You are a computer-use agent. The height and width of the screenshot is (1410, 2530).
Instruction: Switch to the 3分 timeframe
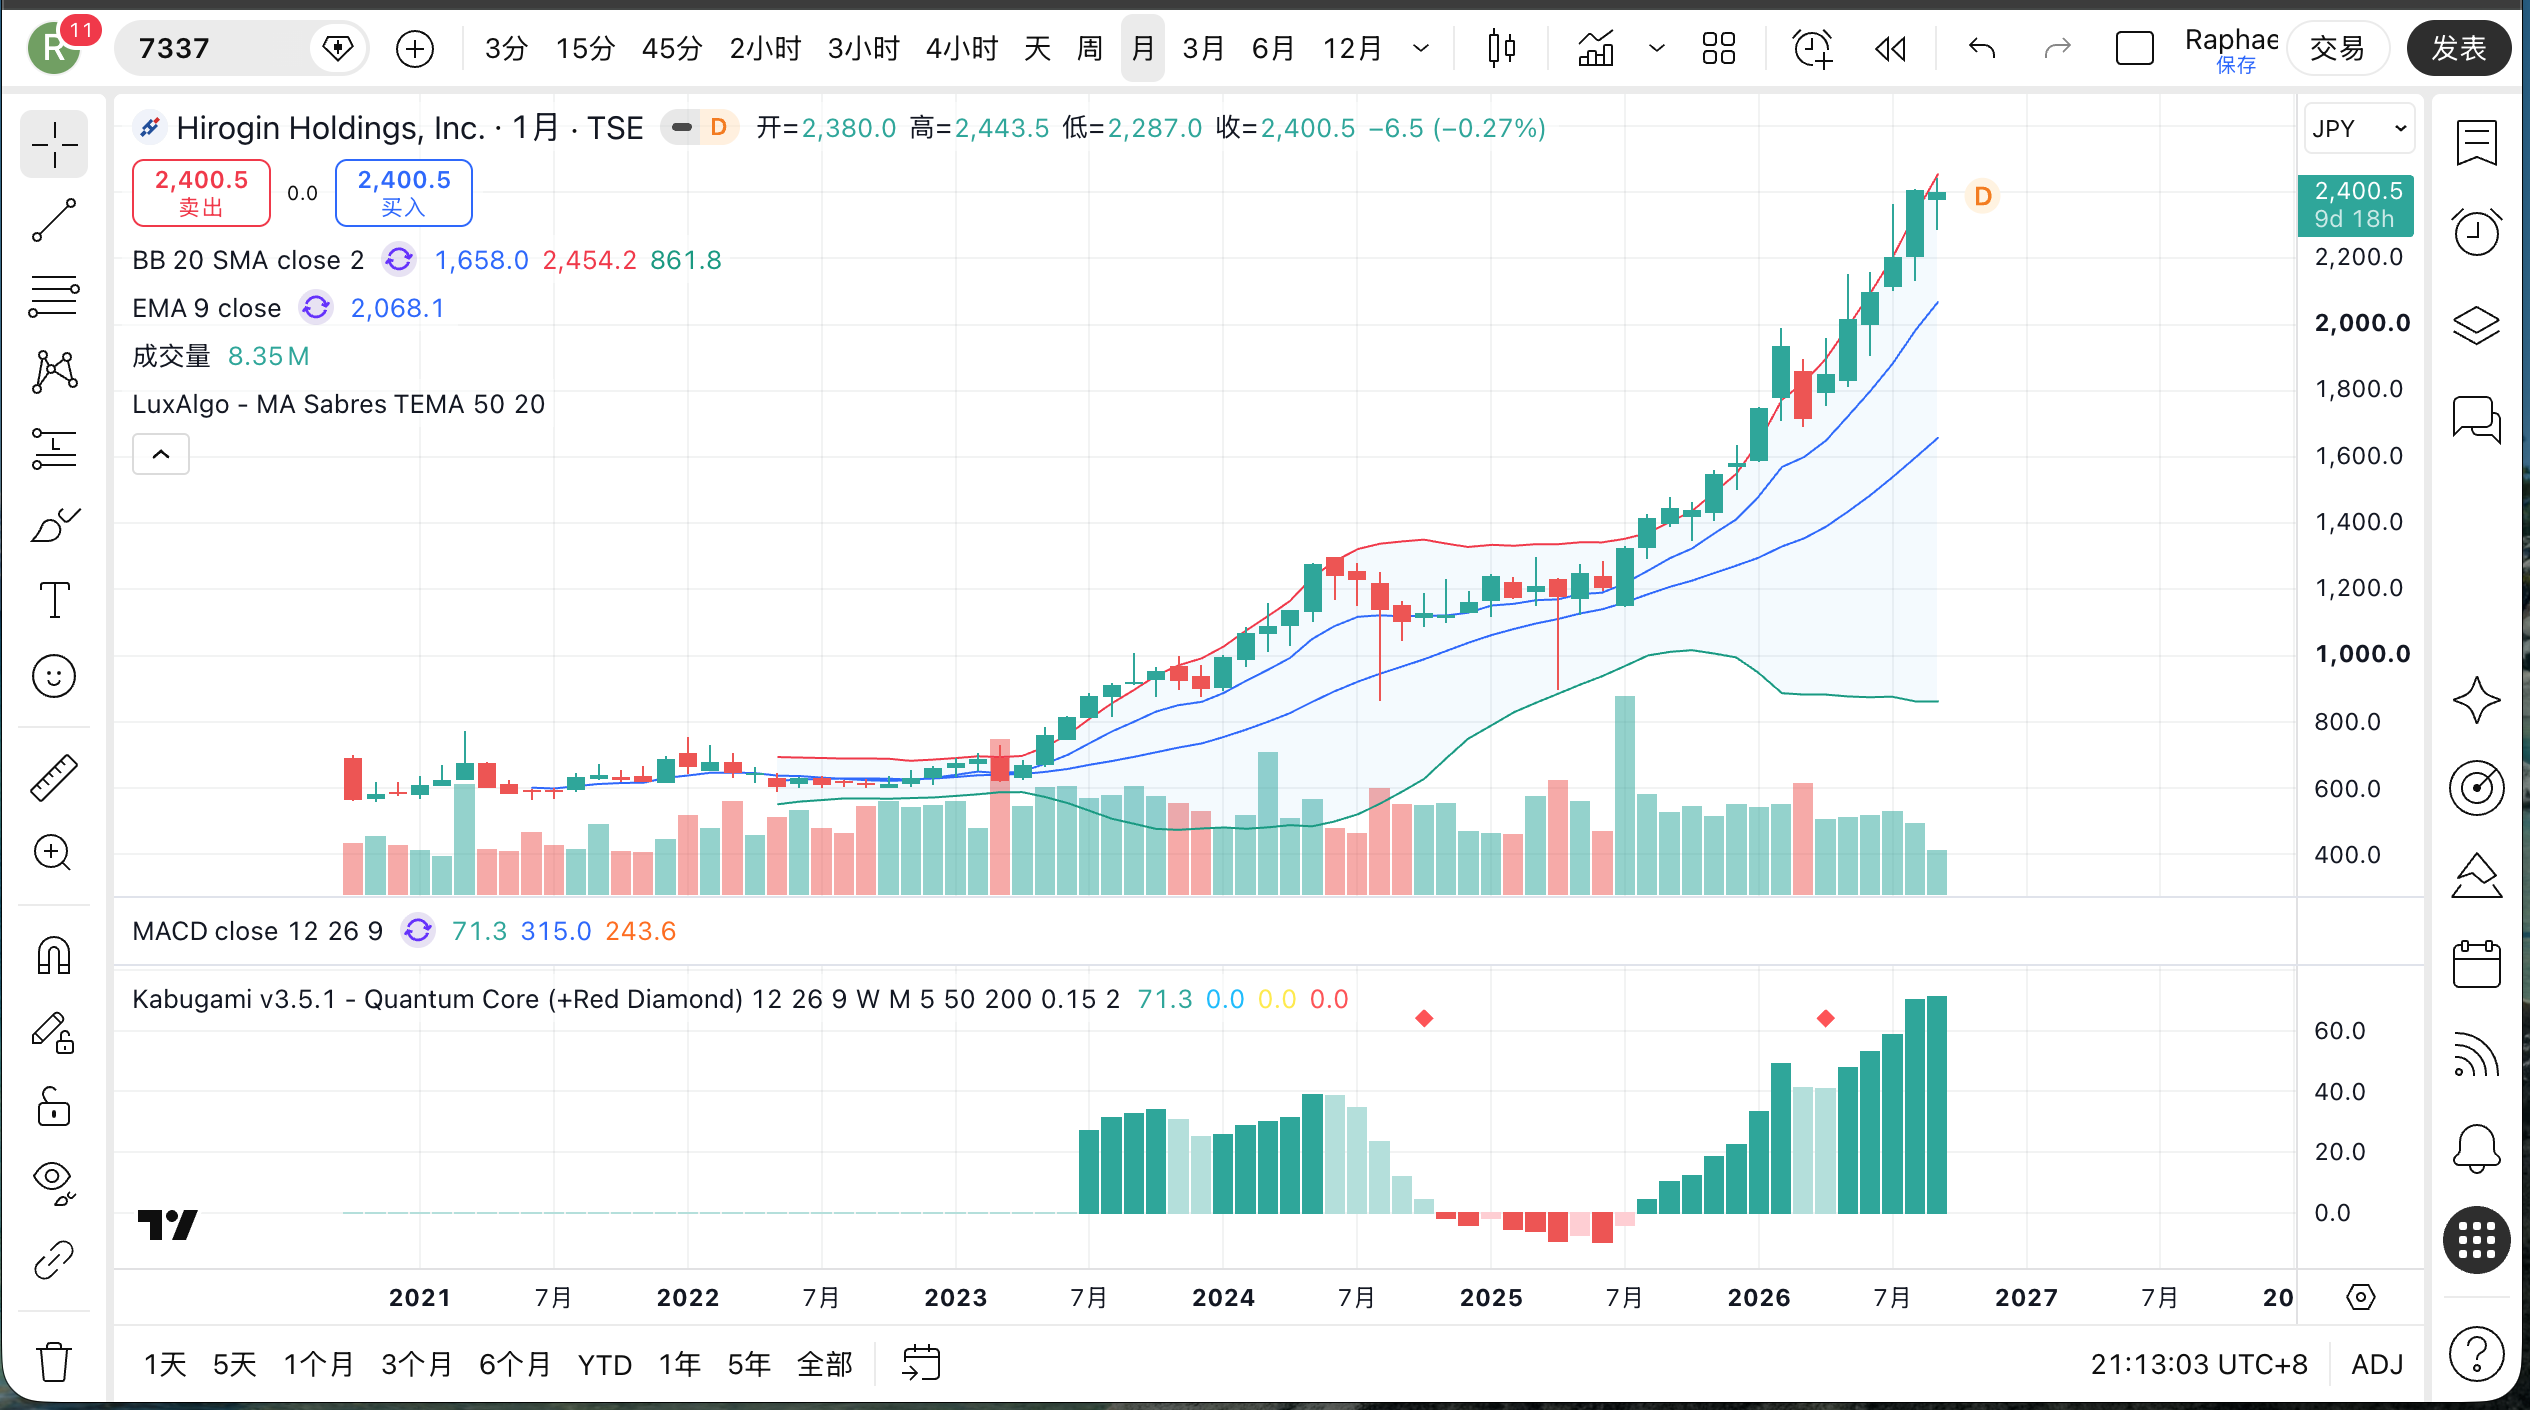click(505, 48)
